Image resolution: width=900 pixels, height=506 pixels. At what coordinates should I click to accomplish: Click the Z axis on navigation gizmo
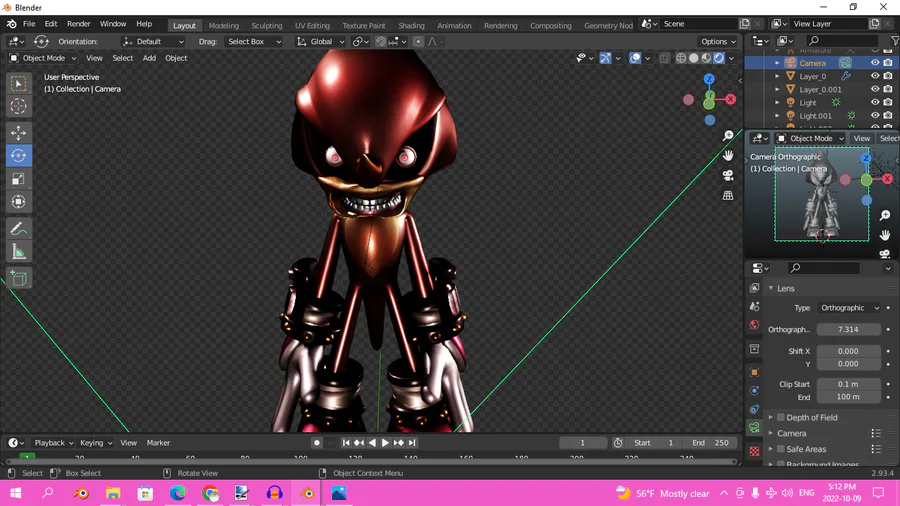(x=709, y=79)
